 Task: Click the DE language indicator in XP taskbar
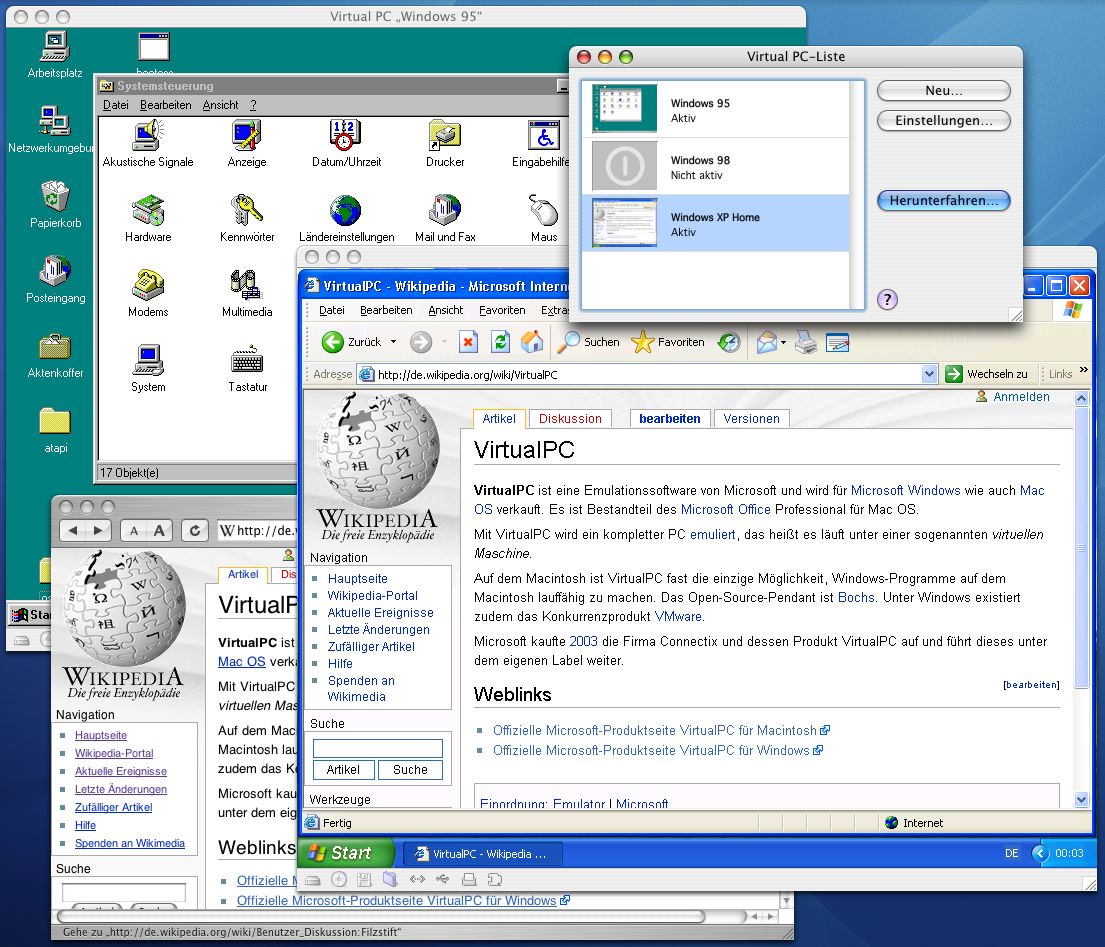pyautogui.click(x=1011, y=853)
